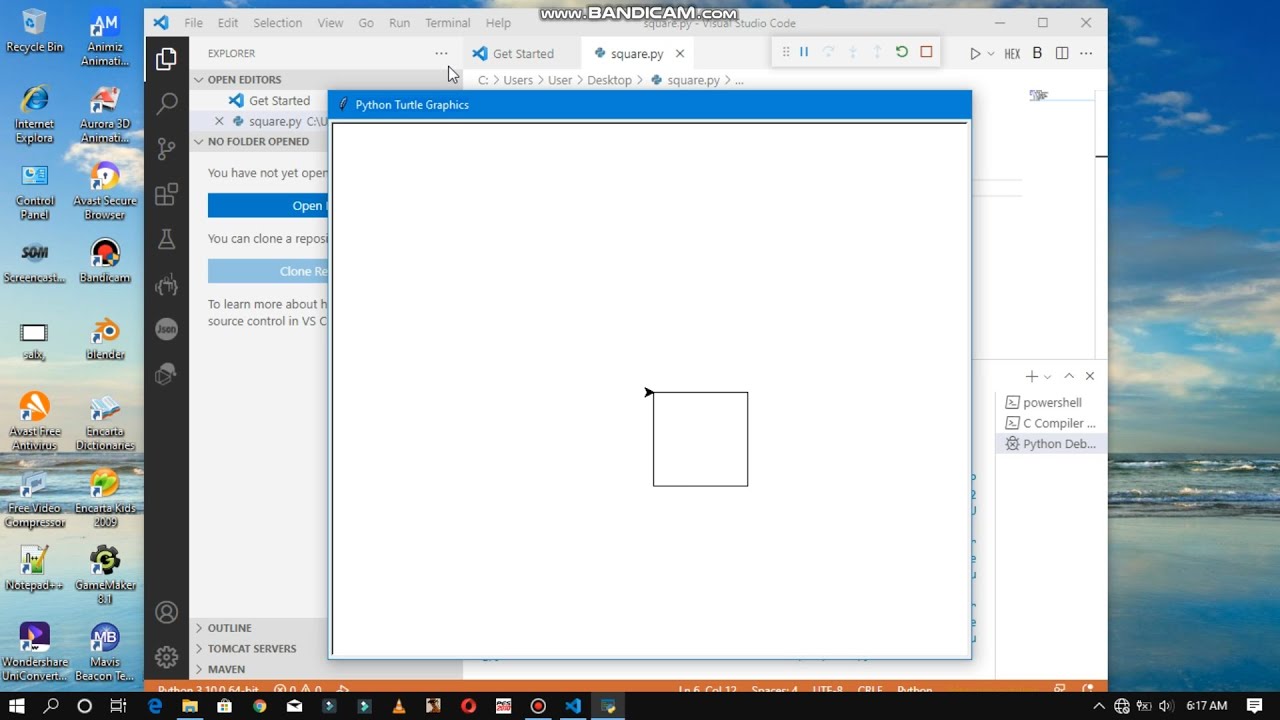This screenshot has width=1280, height=720.
Task: Select the C Compiler terminal
Action: (x=1051, y=423)
